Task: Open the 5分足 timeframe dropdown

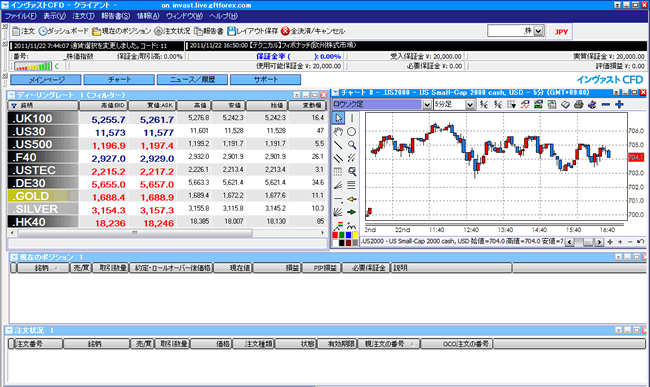Action: tap(470, 105)
